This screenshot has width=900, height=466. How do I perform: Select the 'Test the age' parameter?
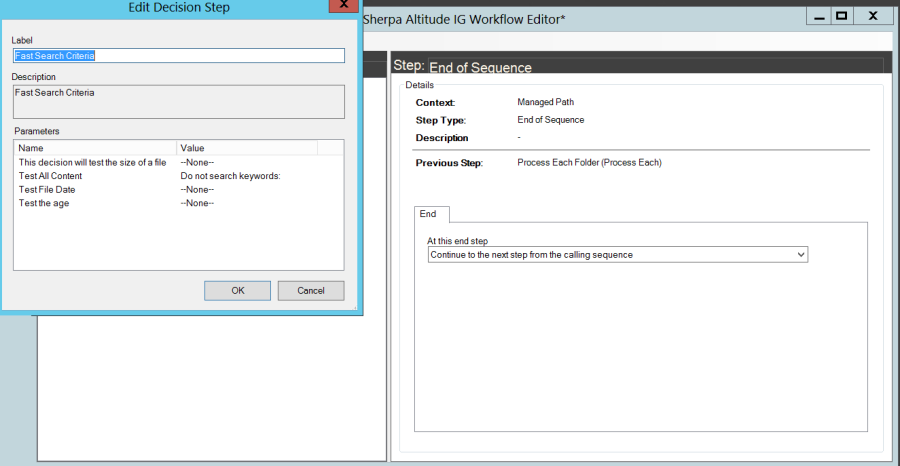click(x=44, y=204)
